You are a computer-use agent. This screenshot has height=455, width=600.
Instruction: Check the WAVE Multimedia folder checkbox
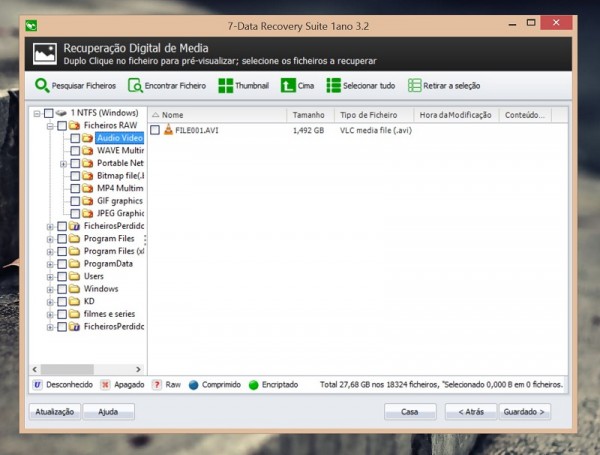[75, 151]
